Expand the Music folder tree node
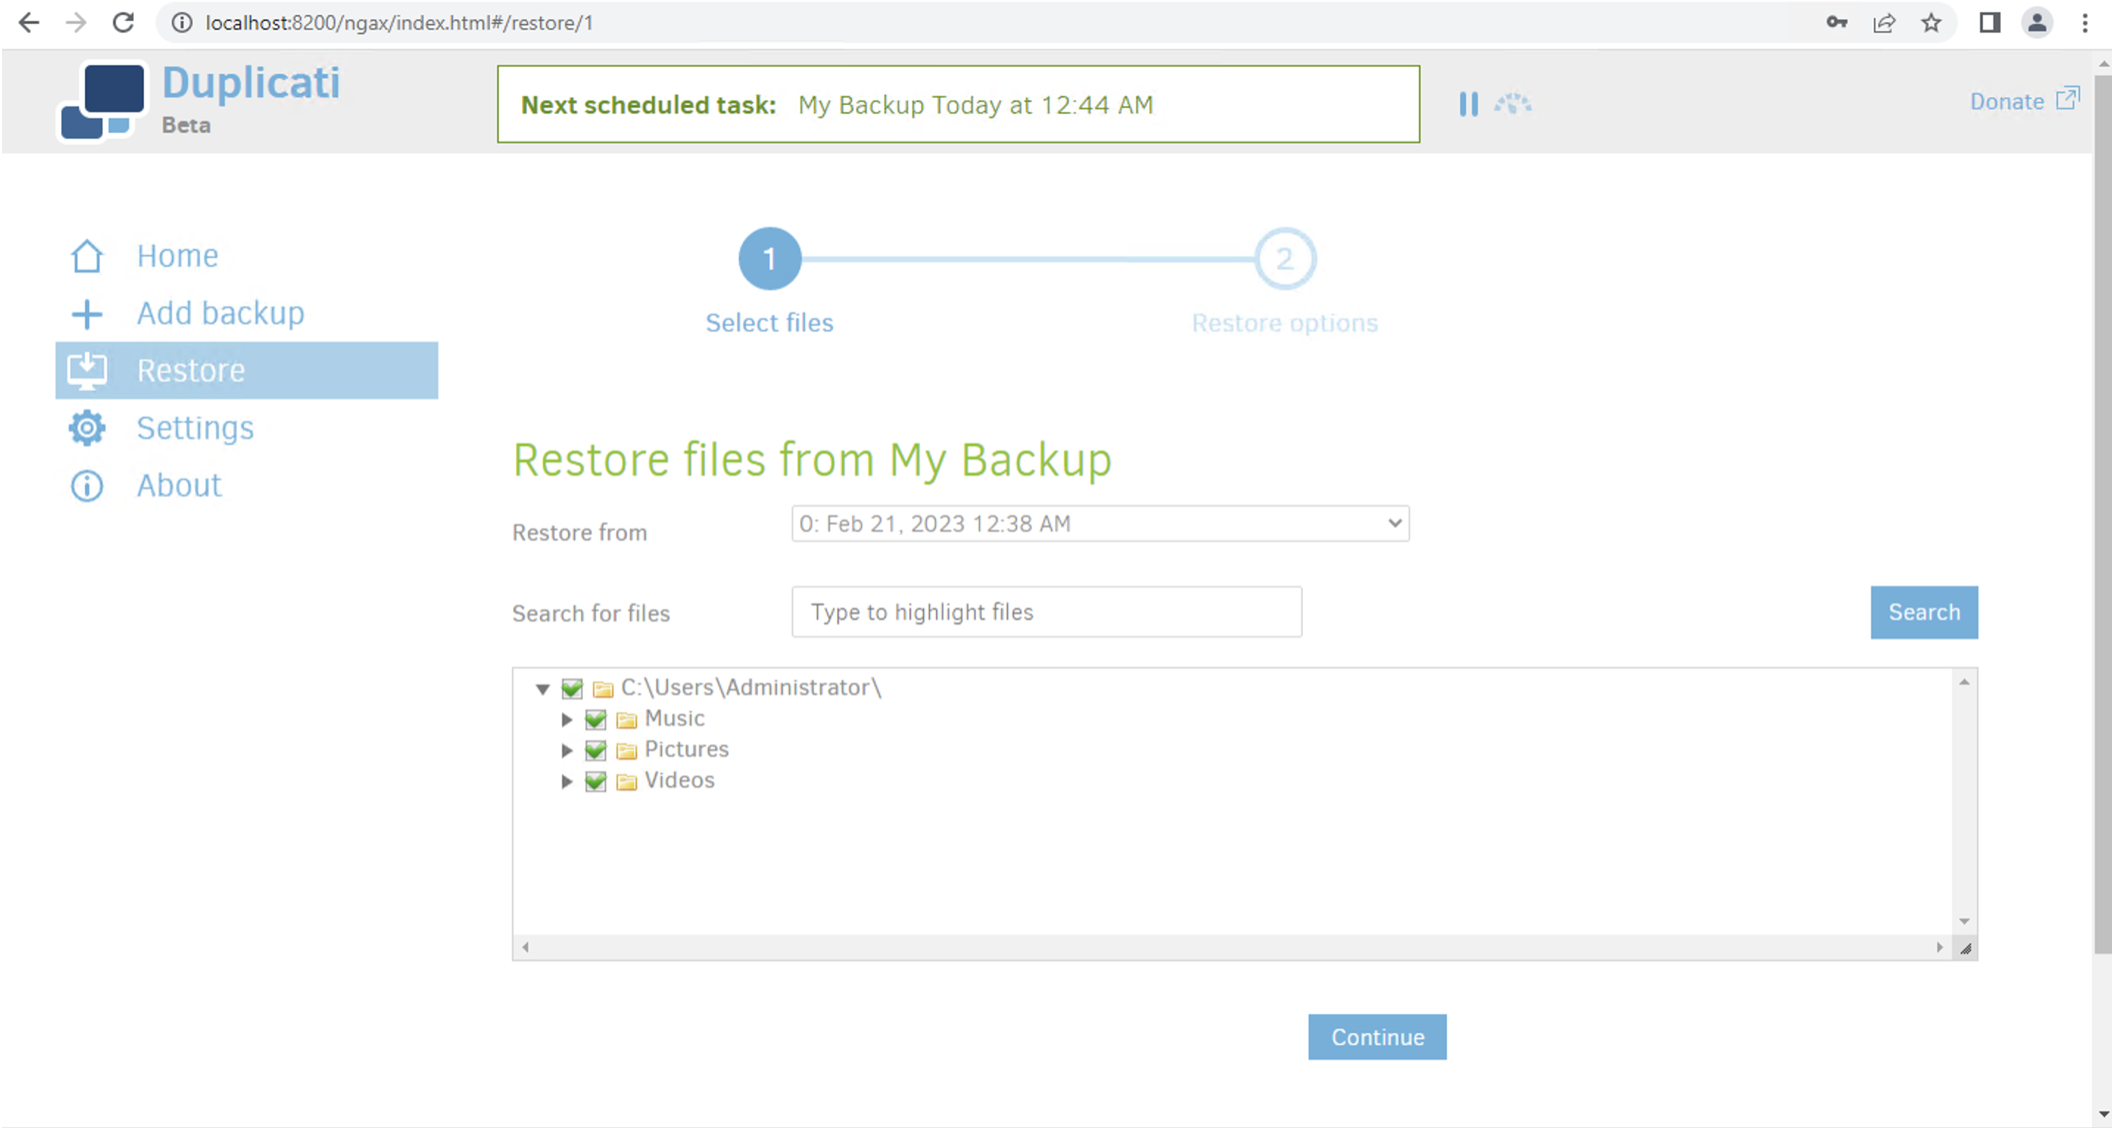This screenshot has height=1128, width=2112. tap(567, 720)
